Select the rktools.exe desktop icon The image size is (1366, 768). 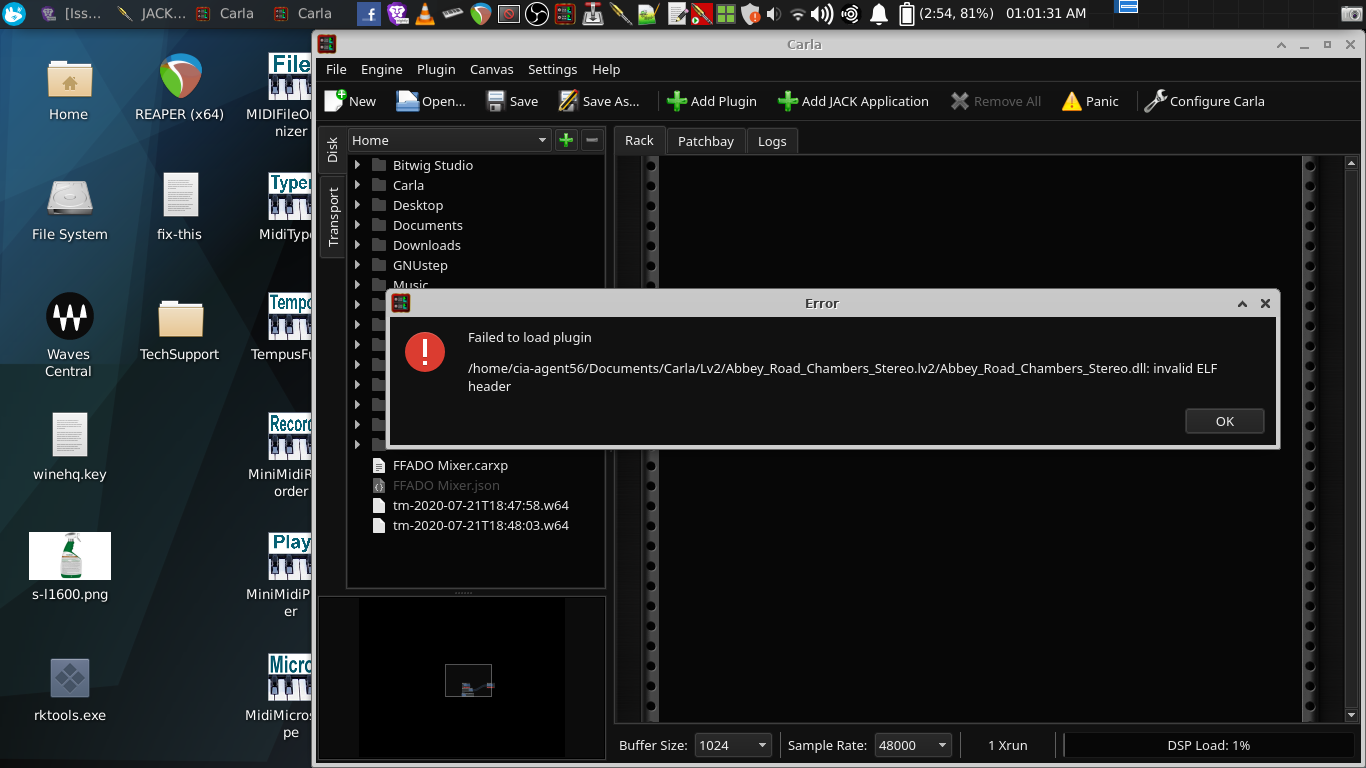click(x=69, y=688)
